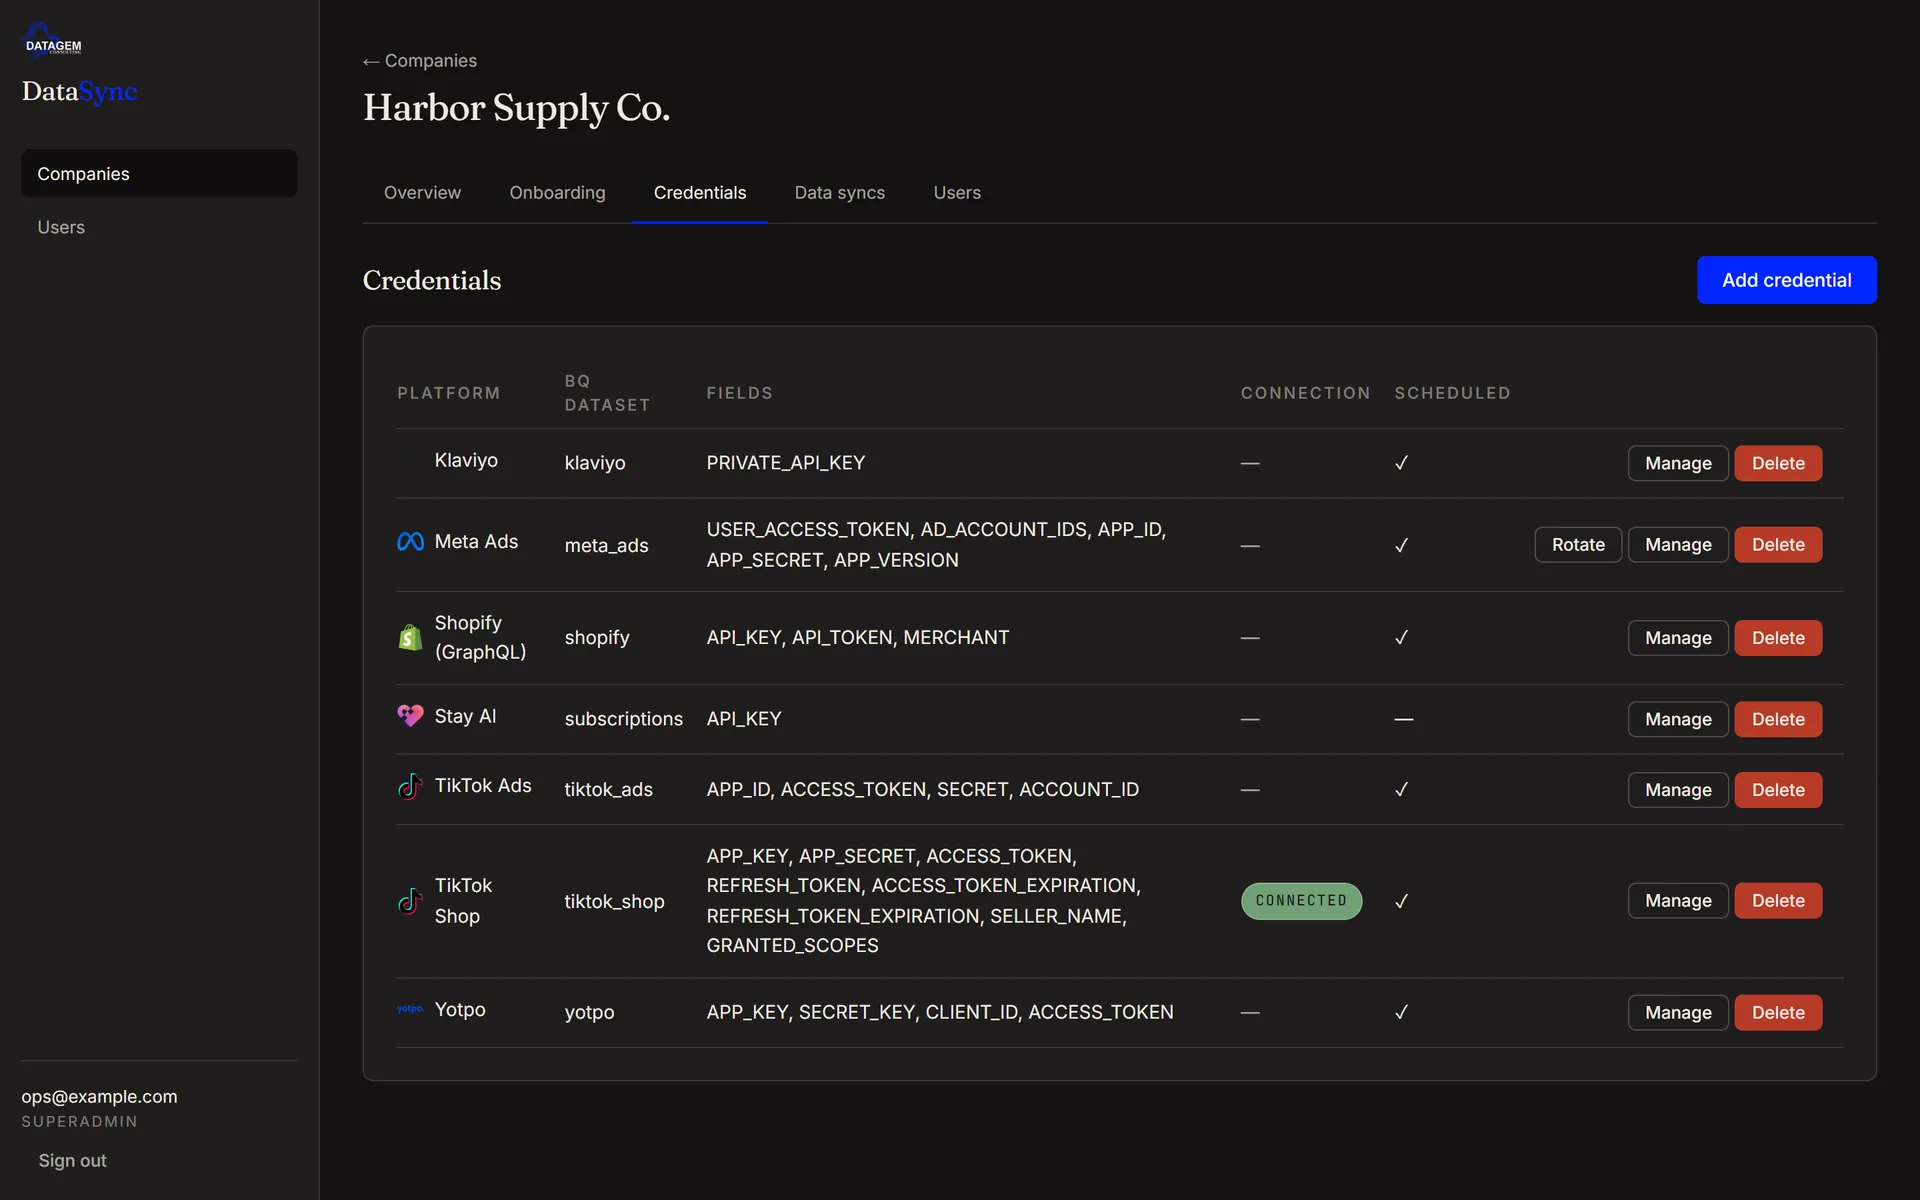
Task: Click the Klaviyo platform name
Action: [x=466, y=460]
